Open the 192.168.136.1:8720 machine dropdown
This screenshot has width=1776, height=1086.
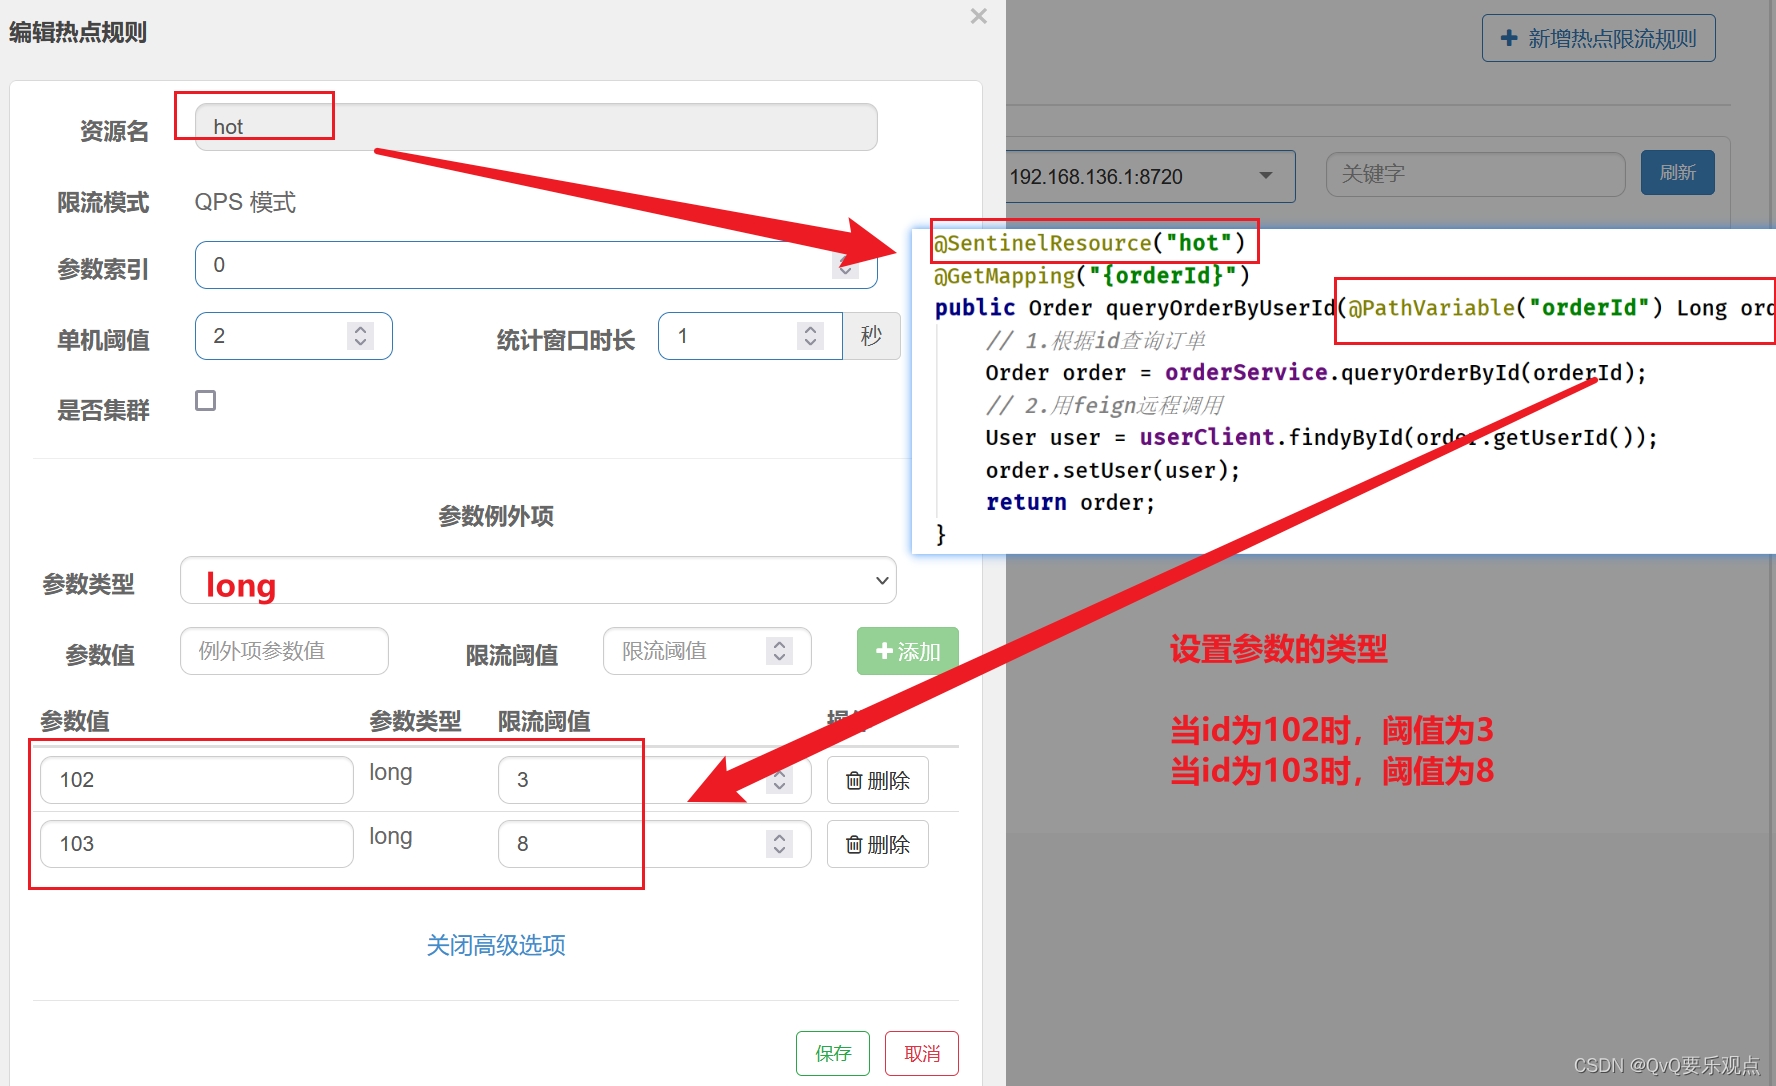tap(1150, 176)
